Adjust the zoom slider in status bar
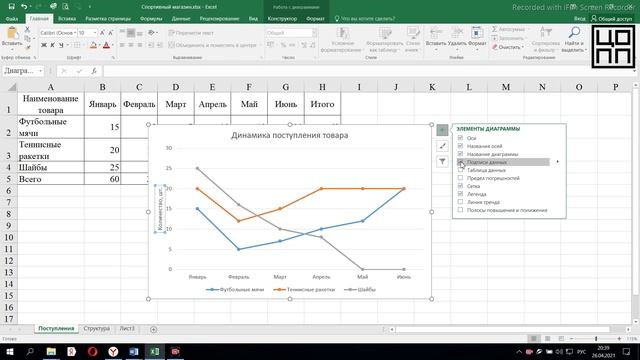640x360 pixels. [596, 338]
